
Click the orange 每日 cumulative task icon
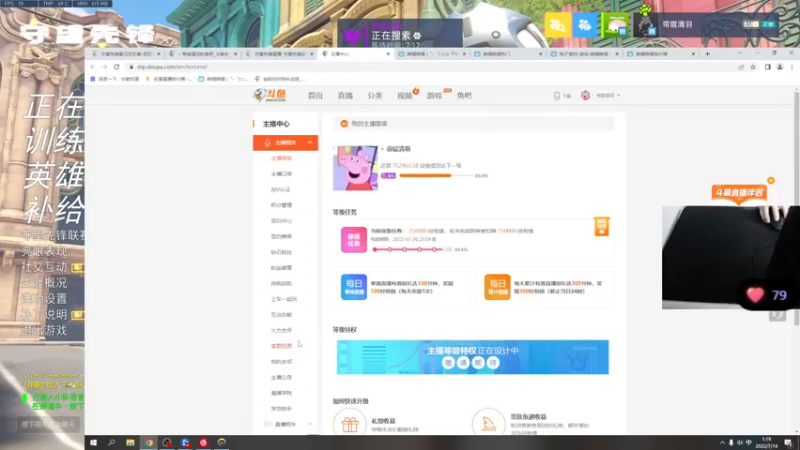(497, 287)
